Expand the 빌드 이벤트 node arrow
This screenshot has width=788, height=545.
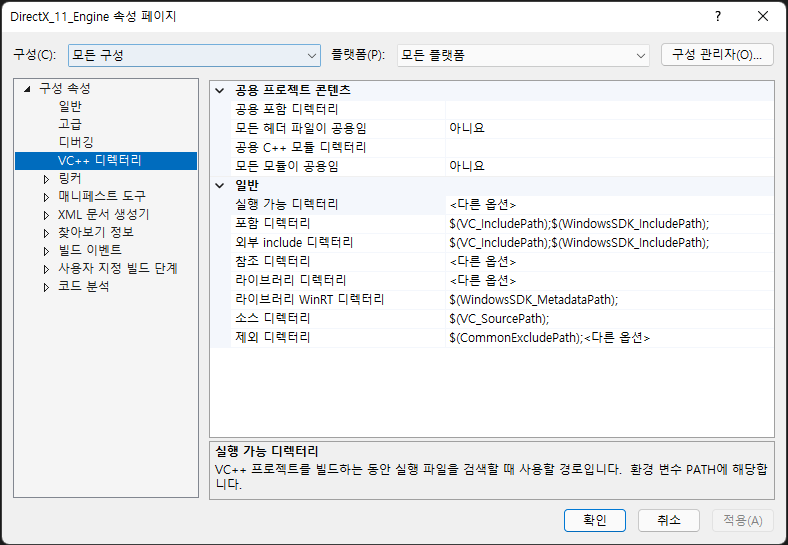(46, 251)
